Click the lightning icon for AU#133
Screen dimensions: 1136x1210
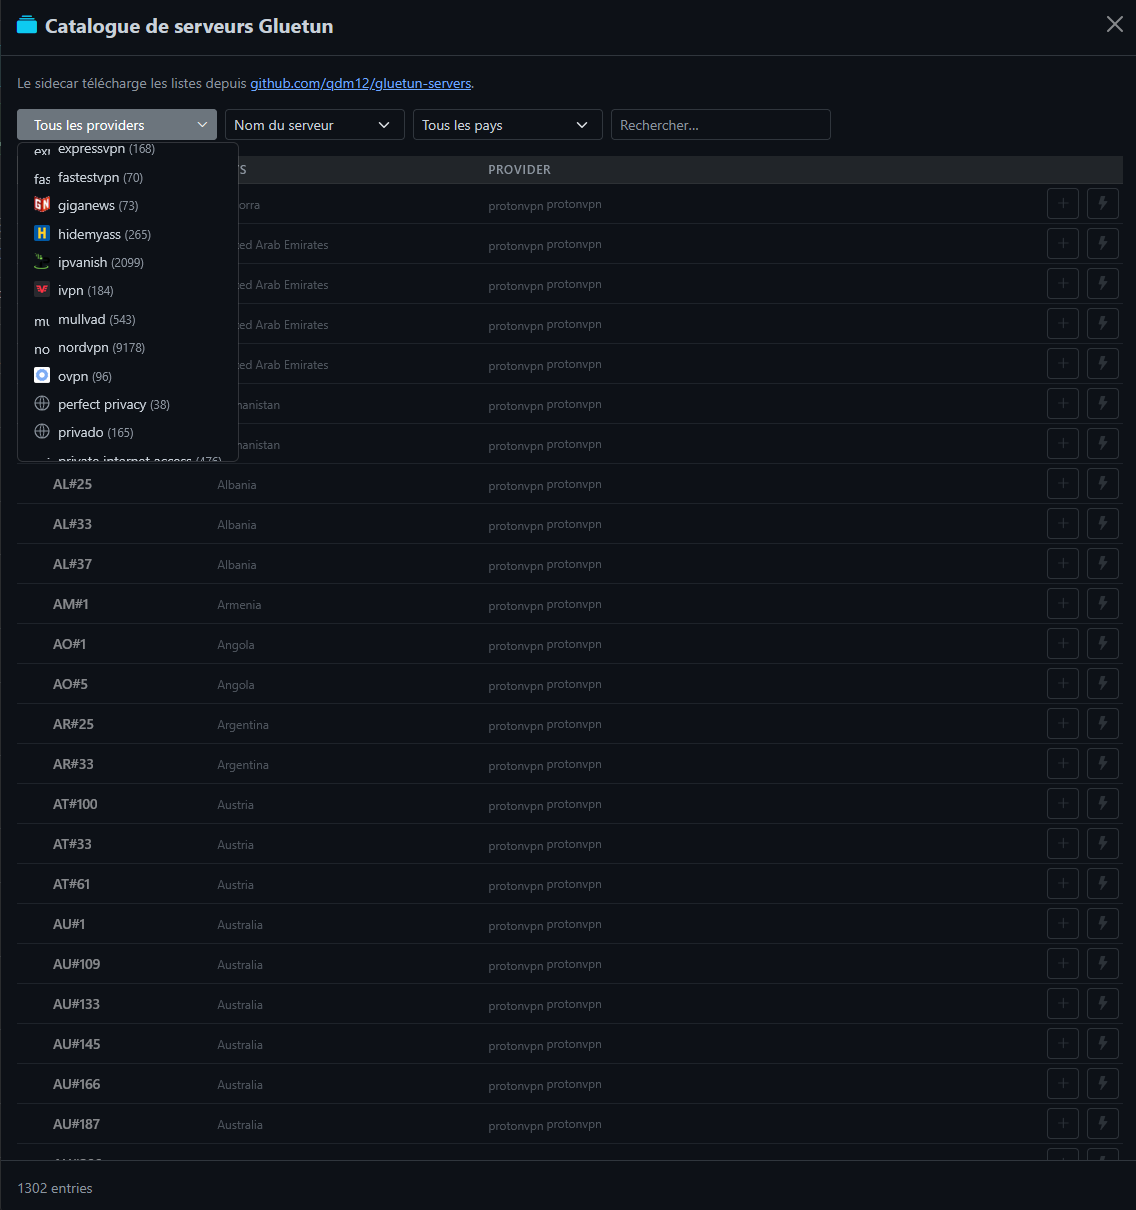click(x=1103, y=1003)
